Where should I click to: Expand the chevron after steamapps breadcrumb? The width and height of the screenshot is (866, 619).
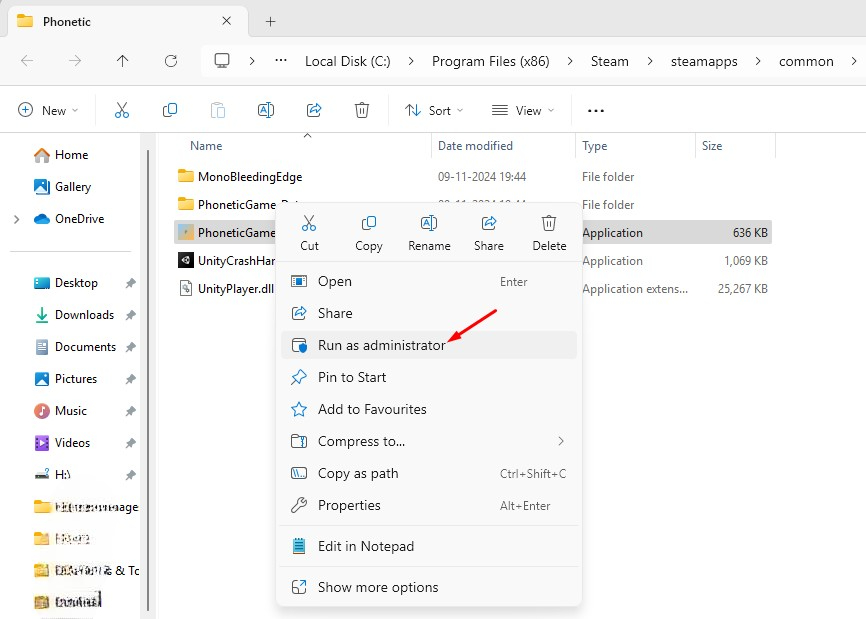758,61
